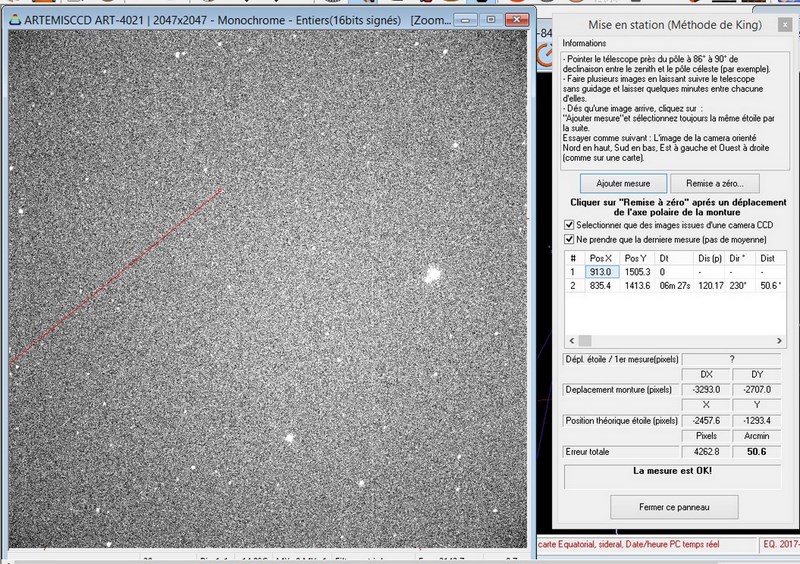Click the bright star in the image

click(432, 273)
